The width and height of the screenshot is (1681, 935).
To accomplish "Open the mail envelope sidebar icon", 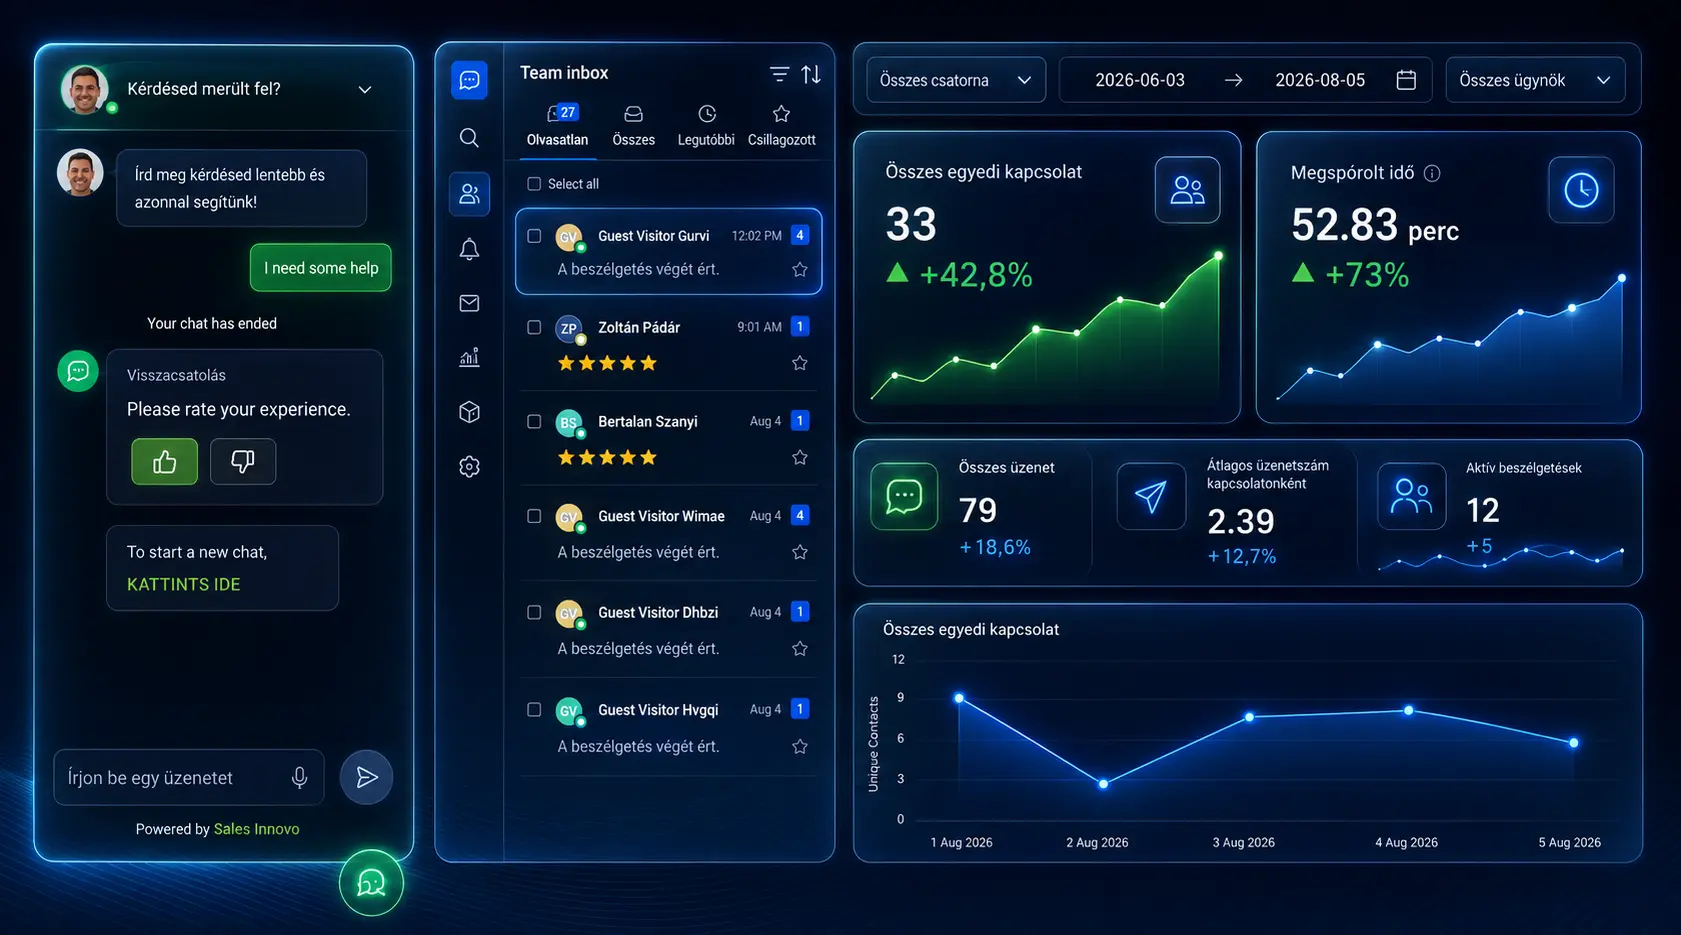I will pyautogui.click(x=469, y=303).
